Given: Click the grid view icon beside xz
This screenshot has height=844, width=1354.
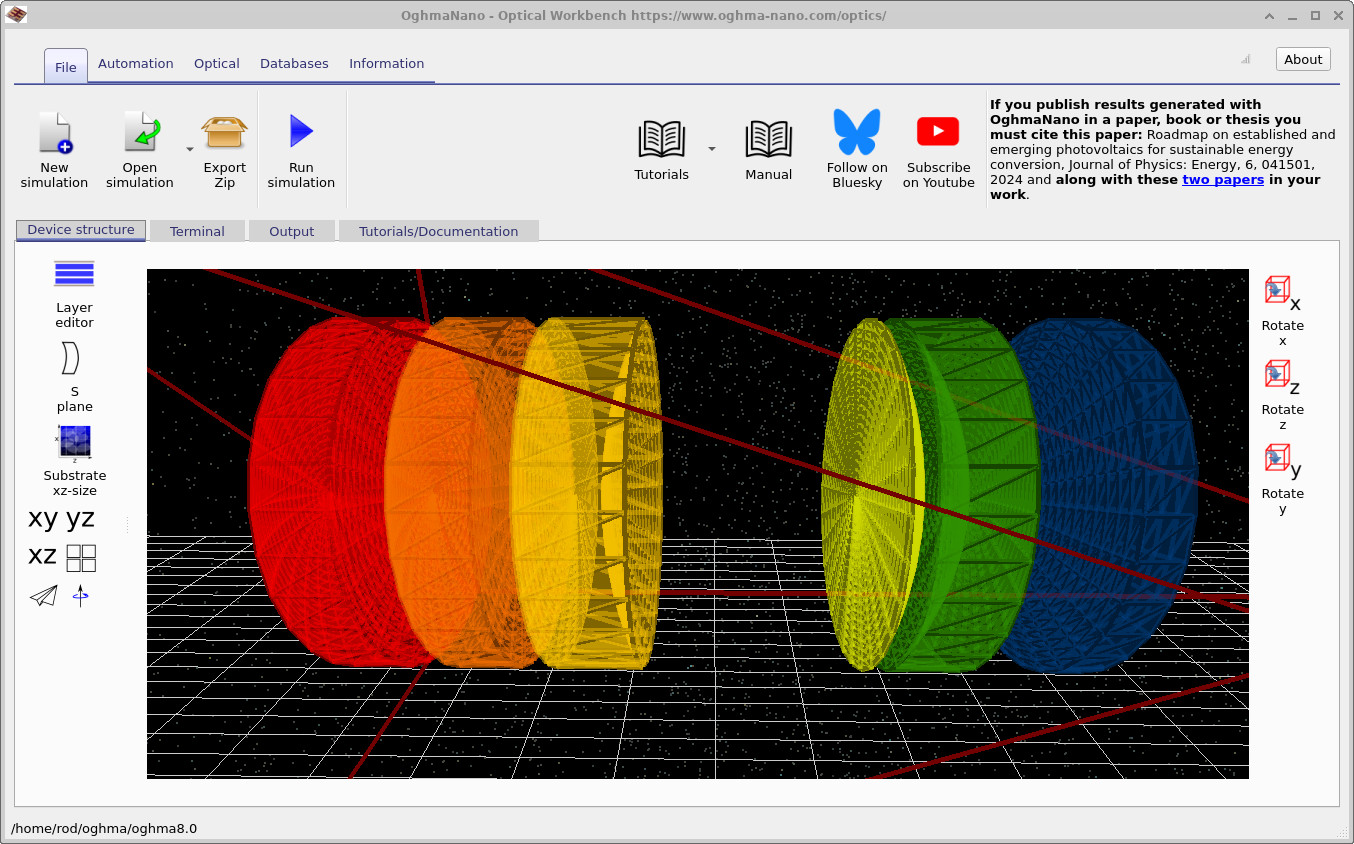Looking at the screenshot, I should [80, 557].
